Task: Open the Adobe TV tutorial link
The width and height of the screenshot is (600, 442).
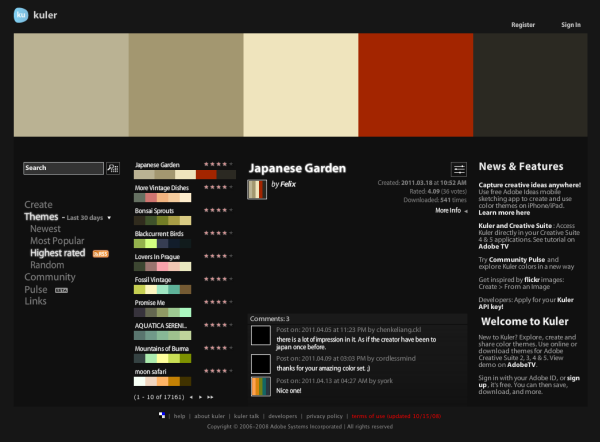Action: tap(493, 246)
